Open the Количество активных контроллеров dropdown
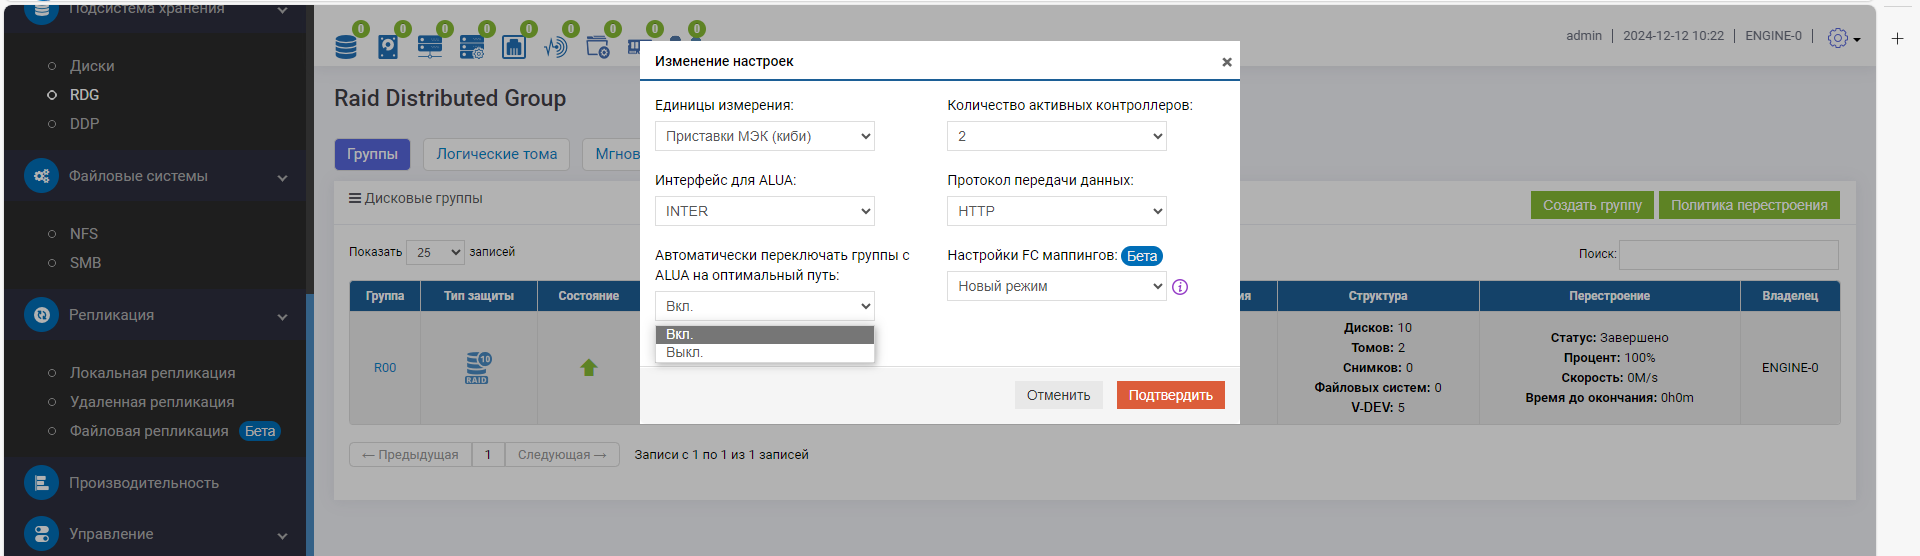This screenshot has height=556, width=1920. (x=1057, y=136)
